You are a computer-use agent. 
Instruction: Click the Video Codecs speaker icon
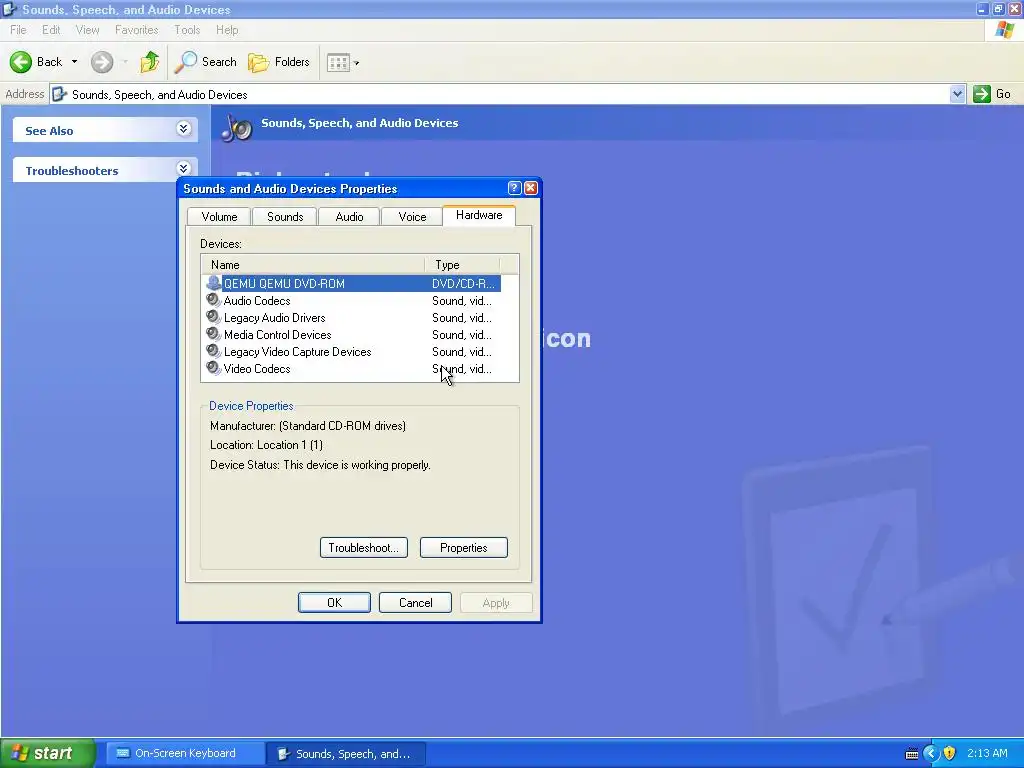pyautogui.click(x=214, y=368)
